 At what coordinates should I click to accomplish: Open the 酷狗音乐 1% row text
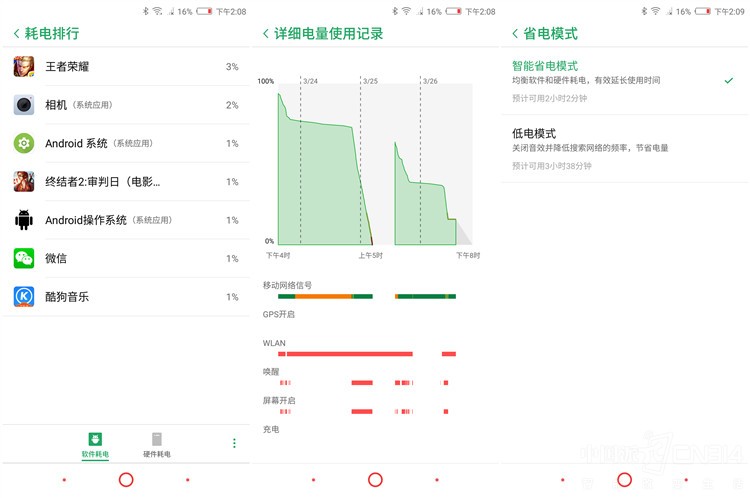click(67, 297)
